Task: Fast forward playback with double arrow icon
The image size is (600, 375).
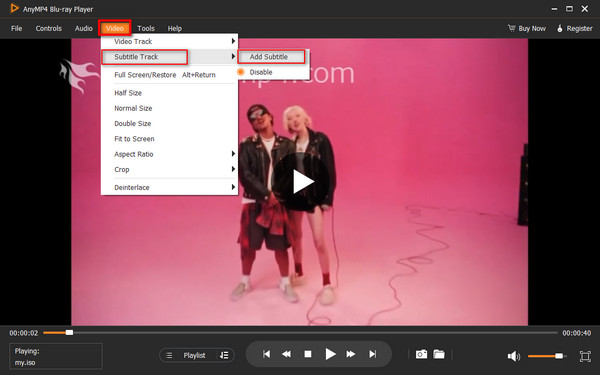Action: click(x=351, y=354)
